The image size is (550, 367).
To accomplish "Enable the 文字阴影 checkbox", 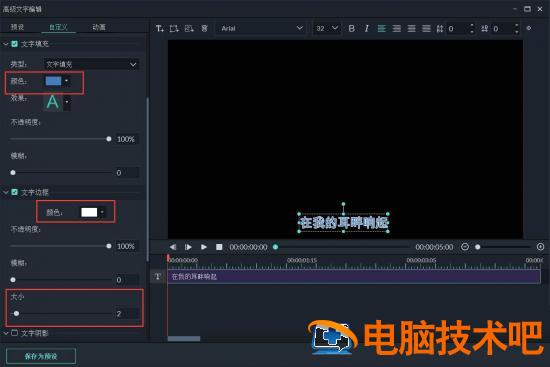I will point(15,333).
